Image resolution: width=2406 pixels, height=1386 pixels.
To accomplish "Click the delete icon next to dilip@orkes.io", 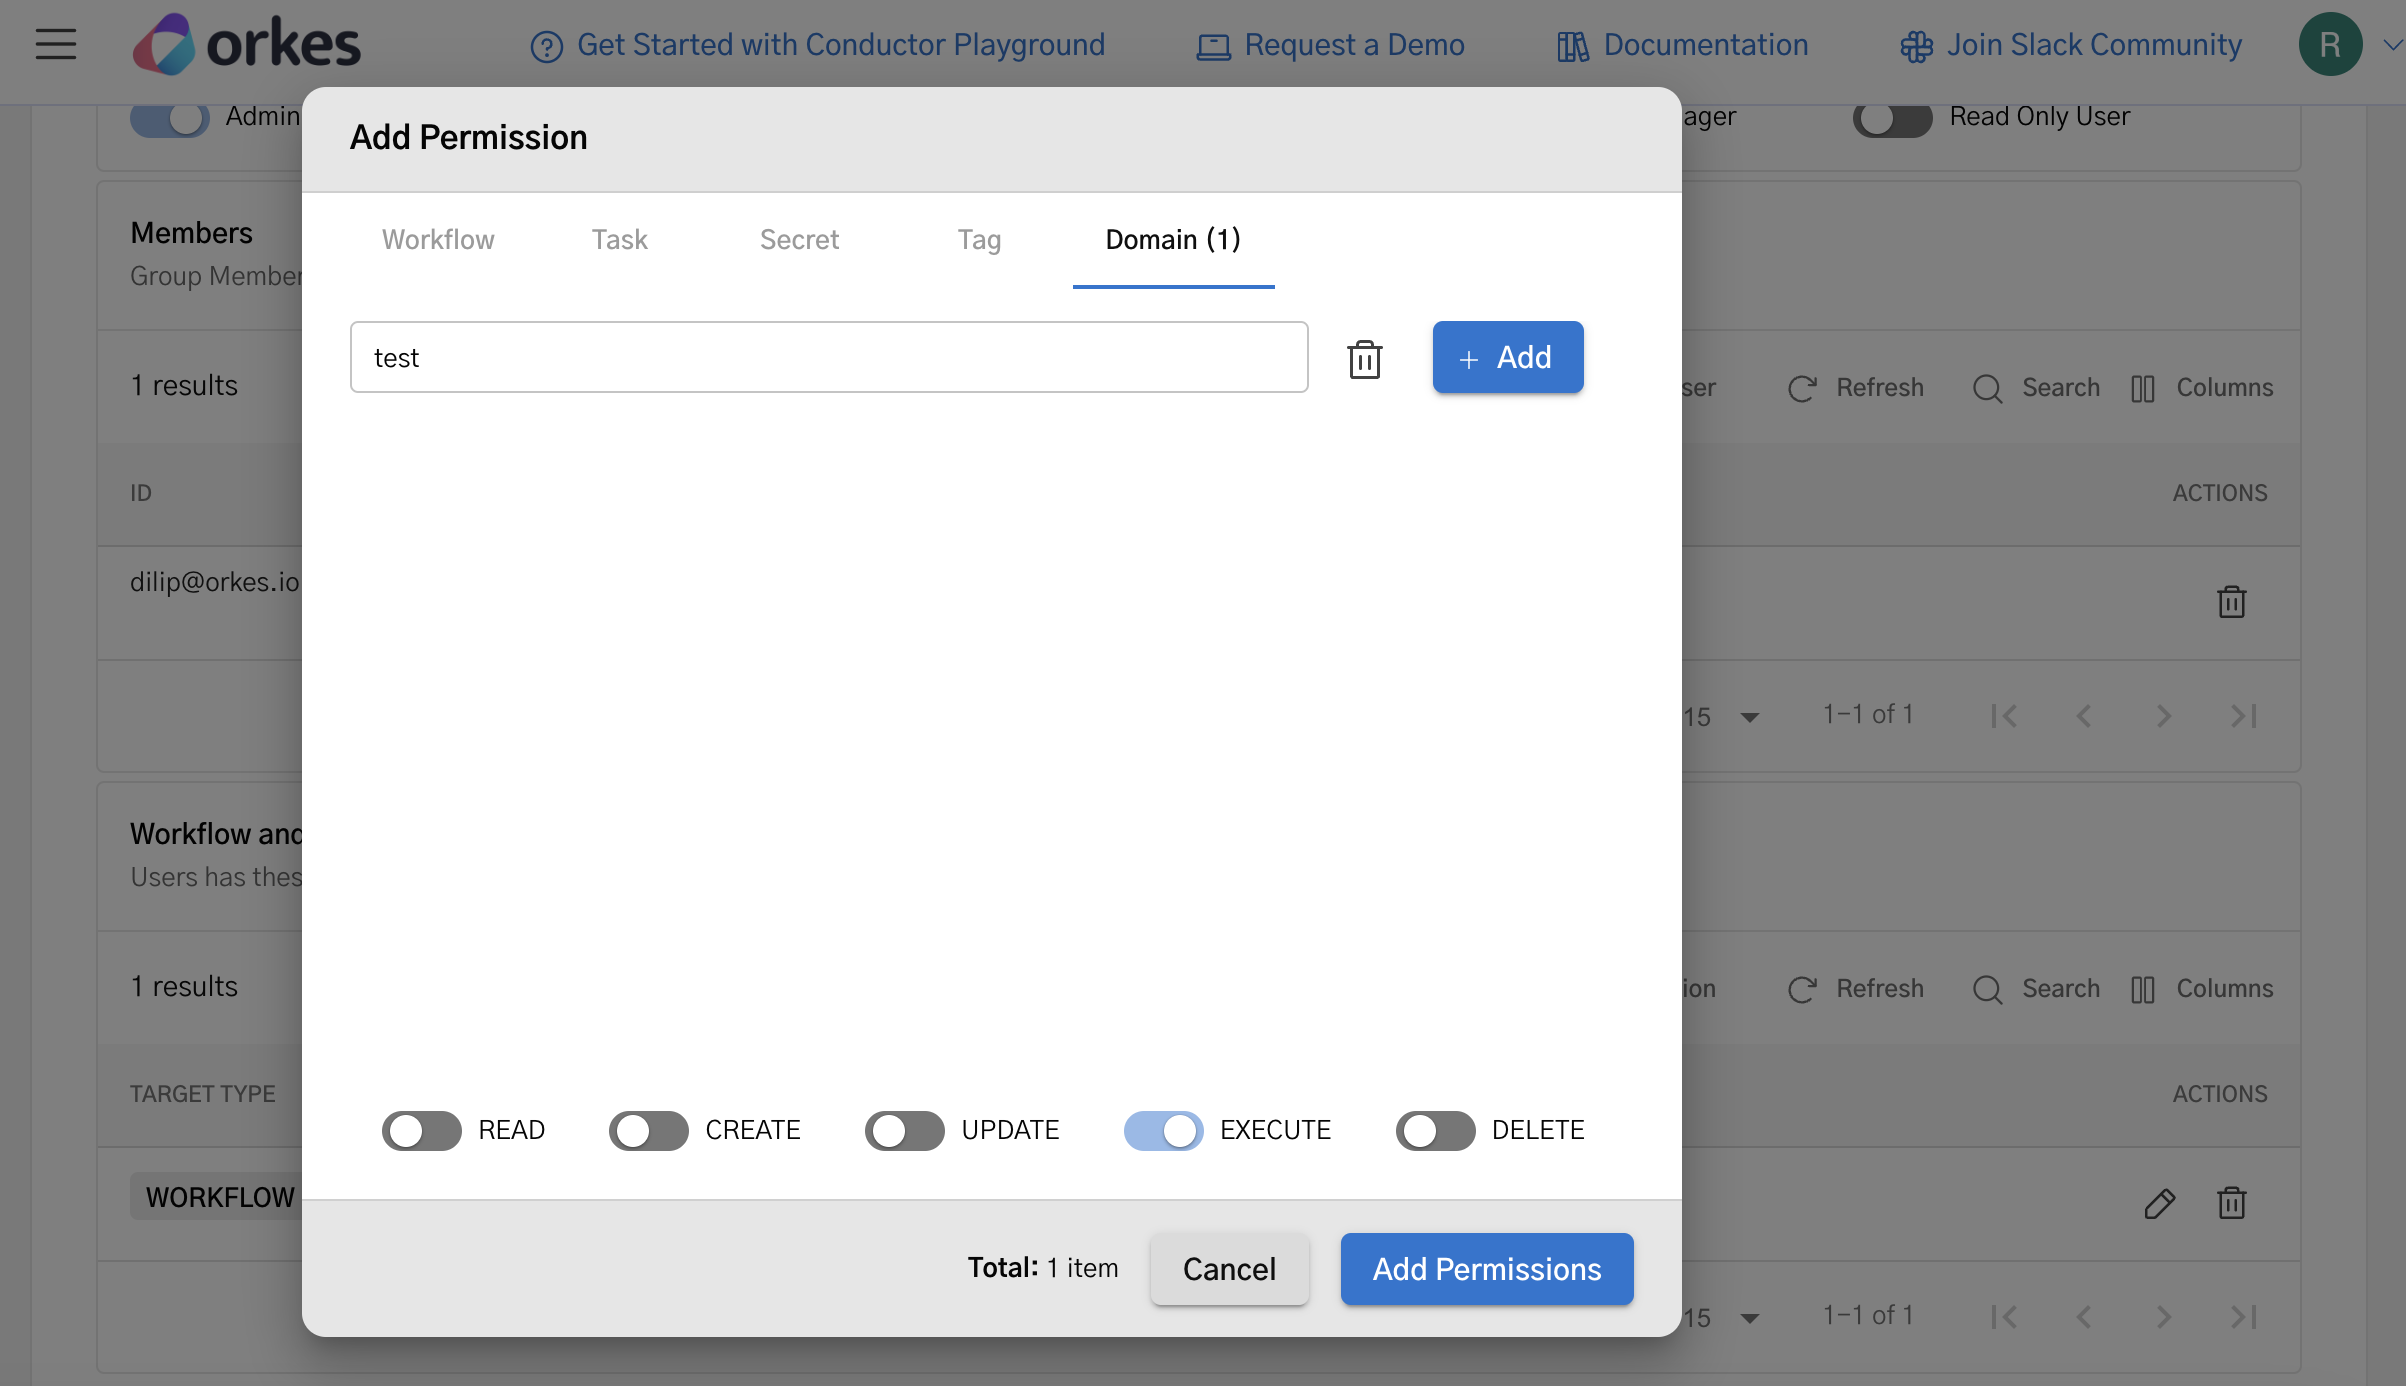I will click(x=2231, y=601).
